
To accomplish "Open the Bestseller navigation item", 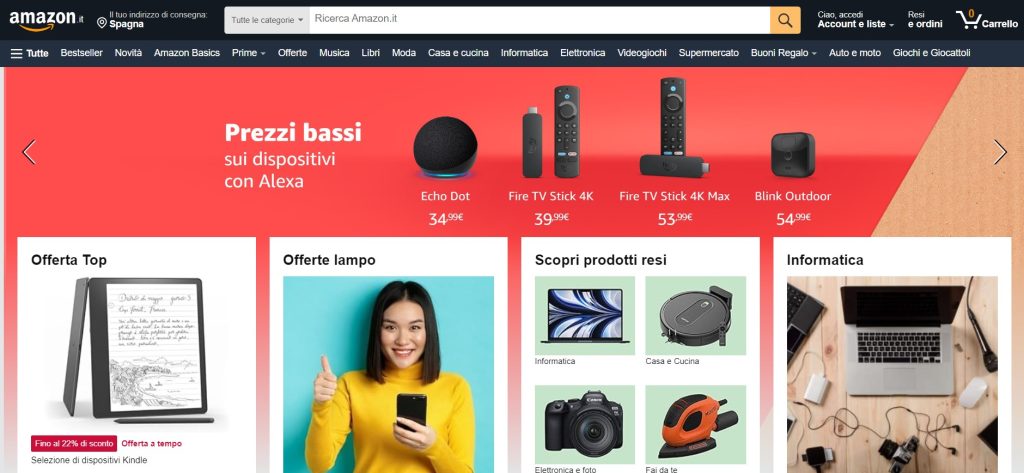I will coord(82,53).
